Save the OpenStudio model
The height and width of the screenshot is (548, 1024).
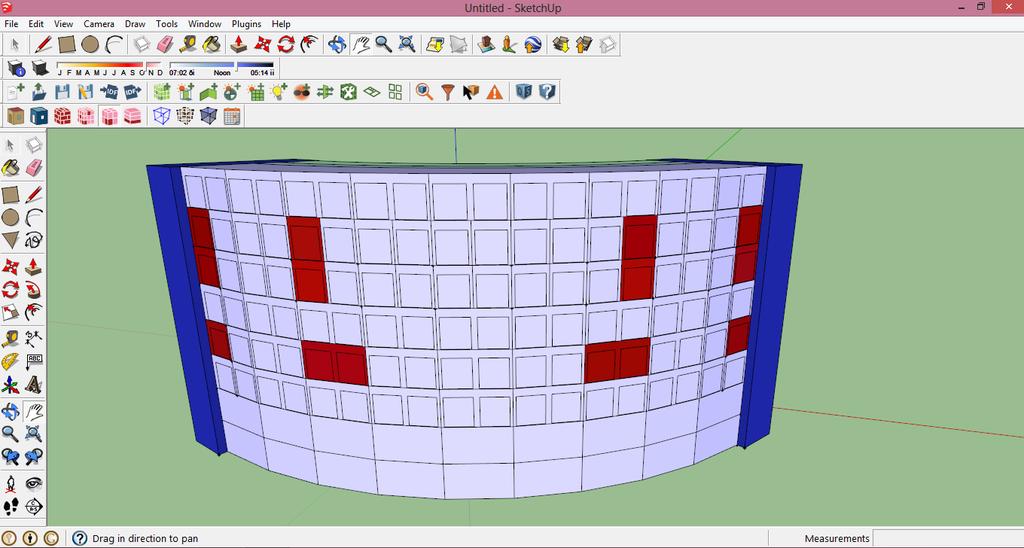(63, 92)
